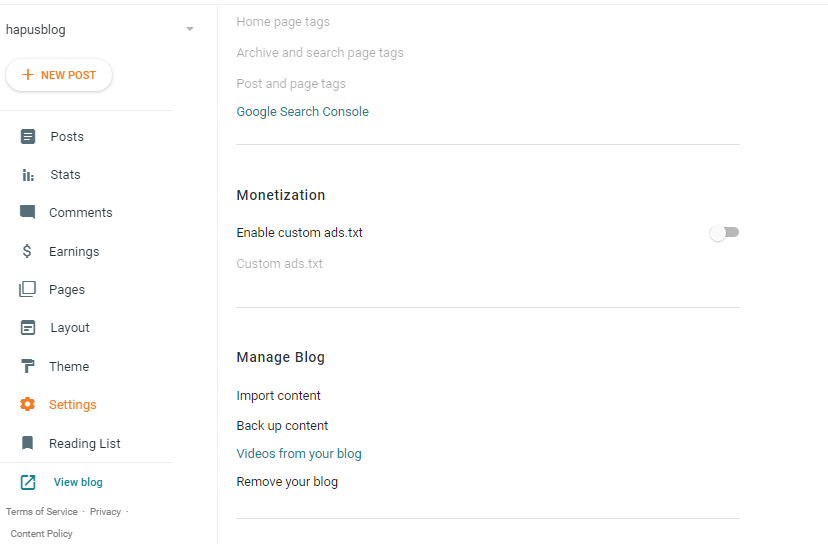Open Stats via the bar chart icon
This screenshot has height=544, width=828.
tap(28, 175)
